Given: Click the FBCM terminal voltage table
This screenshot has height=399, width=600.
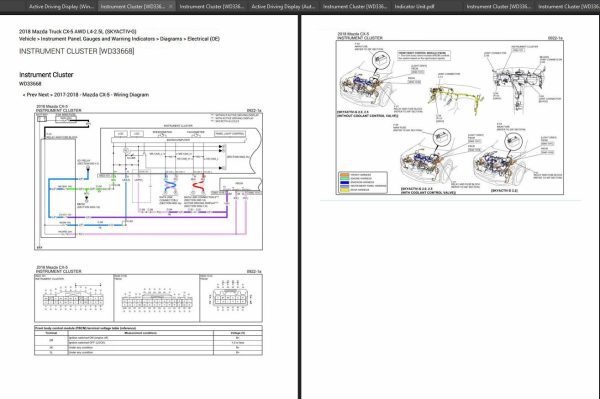Looking at the screenshot, I should 148,340.
